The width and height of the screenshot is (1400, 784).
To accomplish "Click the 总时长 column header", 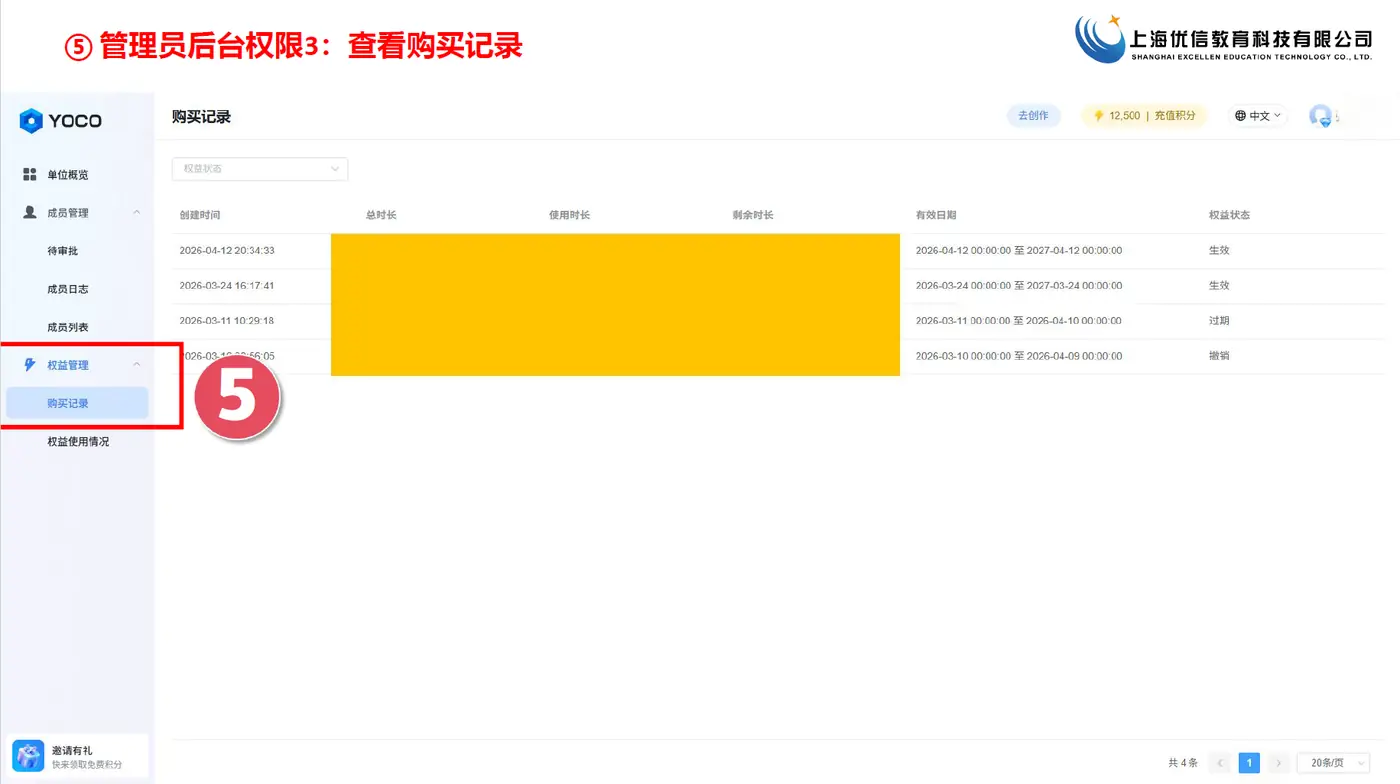I will point(381,215).
